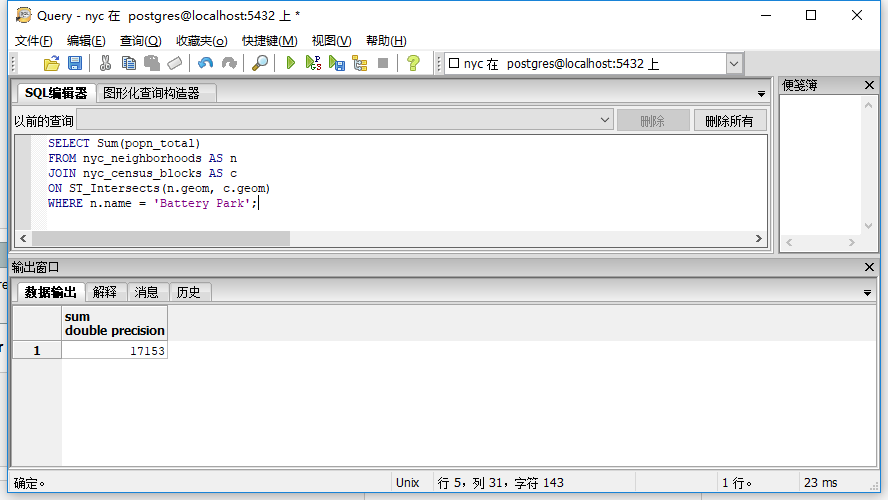This screenshot has height=500, width=888.
Task: Open the connection dropdown for nyc database
Action: 734,63
